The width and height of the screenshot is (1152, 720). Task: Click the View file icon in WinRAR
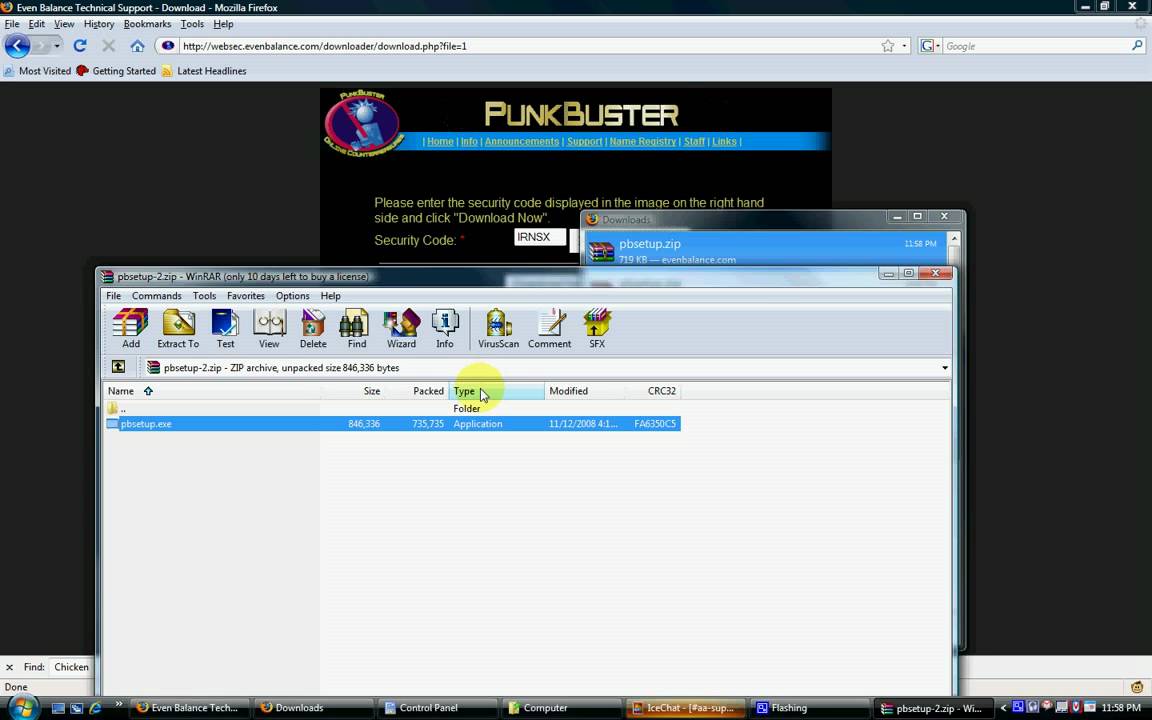tap(269, 328)
